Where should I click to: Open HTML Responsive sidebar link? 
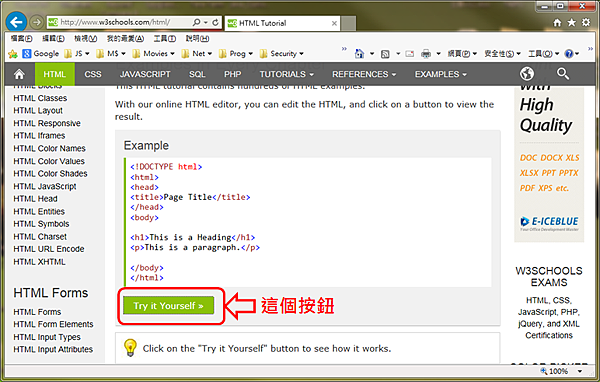tap(47, 123)
